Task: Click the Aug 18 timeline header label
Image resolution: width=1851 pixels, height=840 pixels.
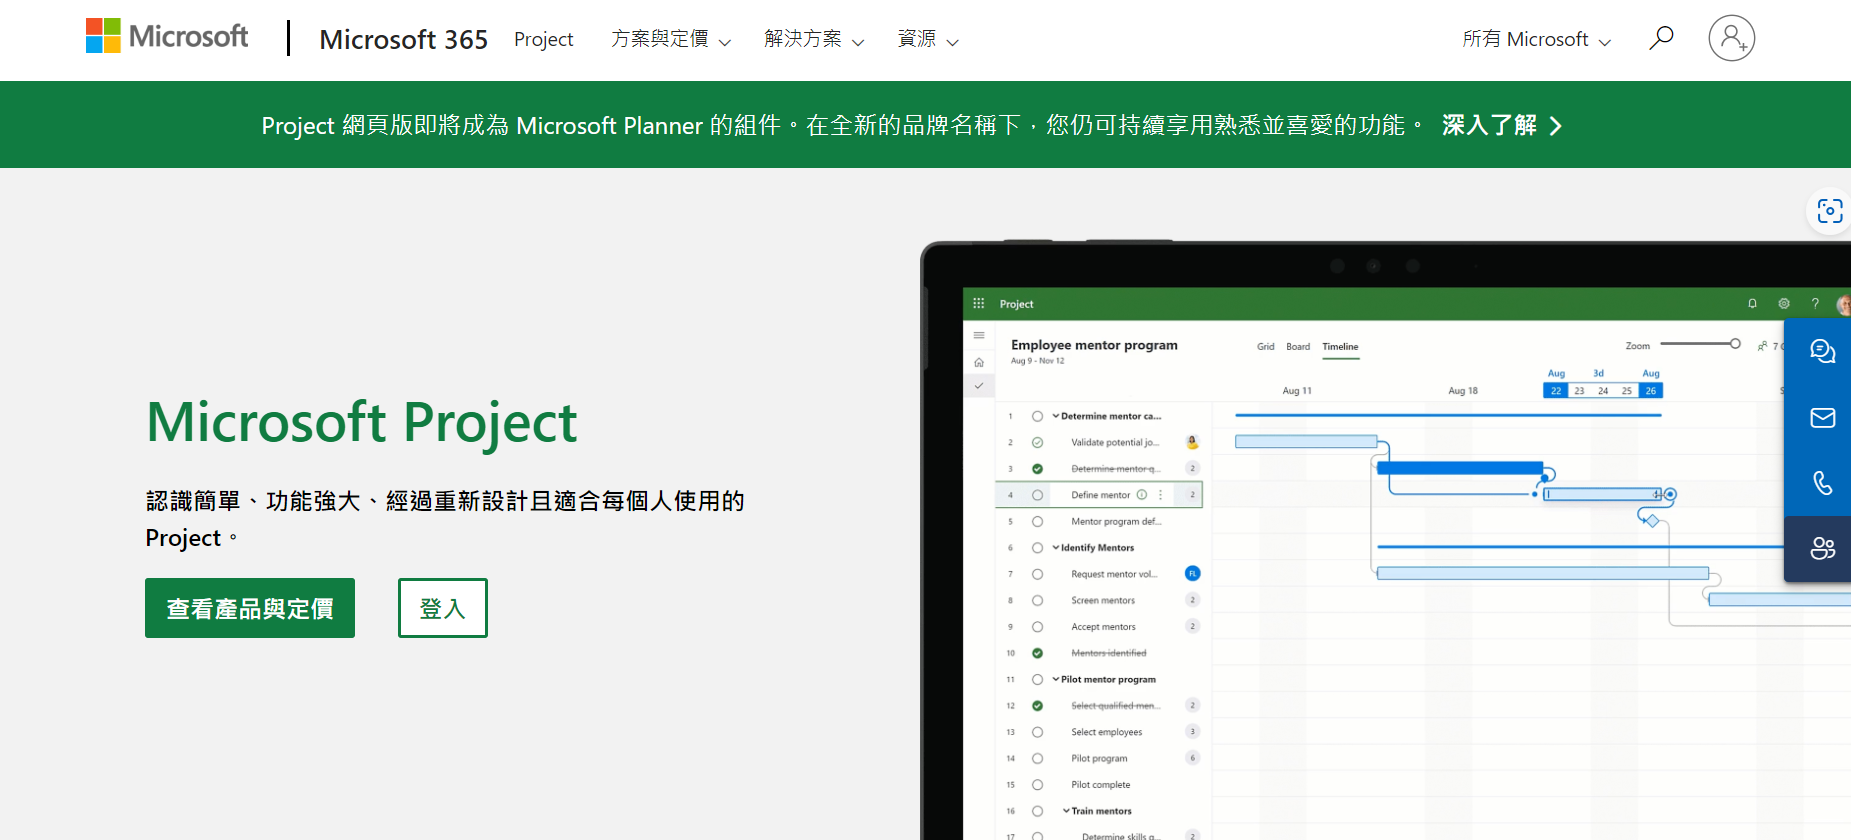Action: [1463, 391]
